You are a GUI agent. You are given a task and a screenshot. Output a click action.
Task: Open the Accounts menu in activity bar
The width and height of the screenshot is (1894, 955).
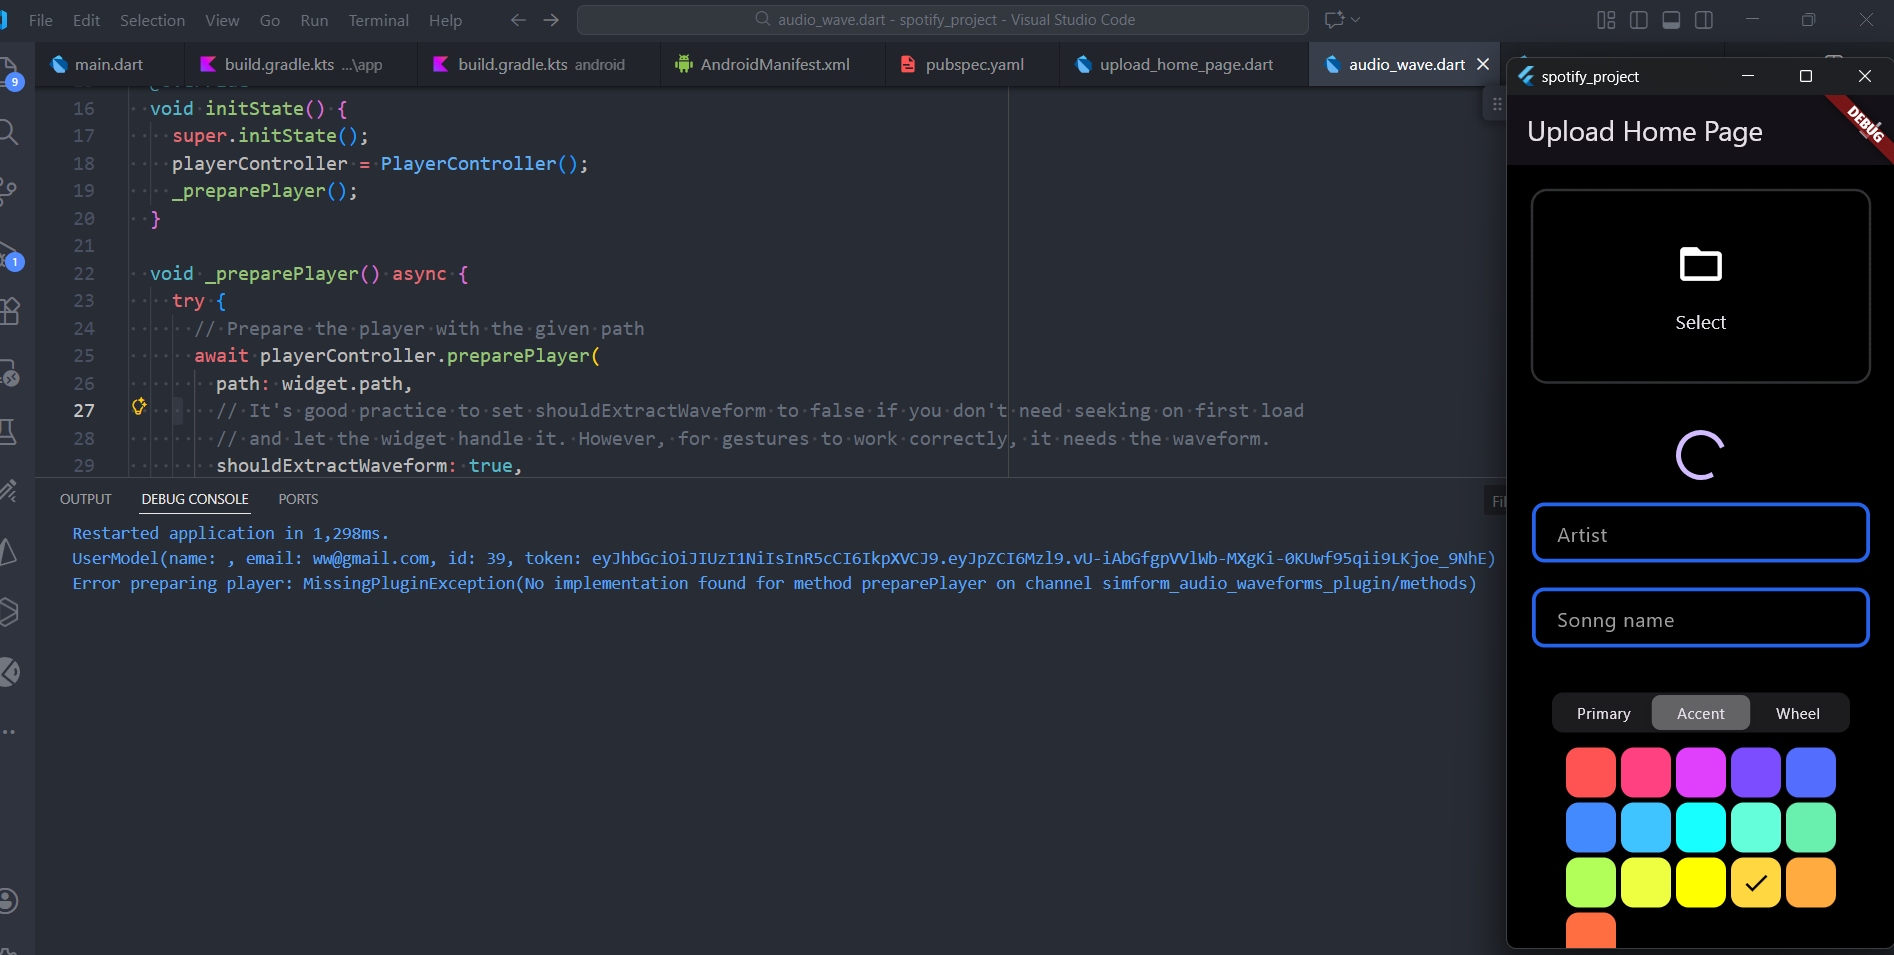click(8, 900)
